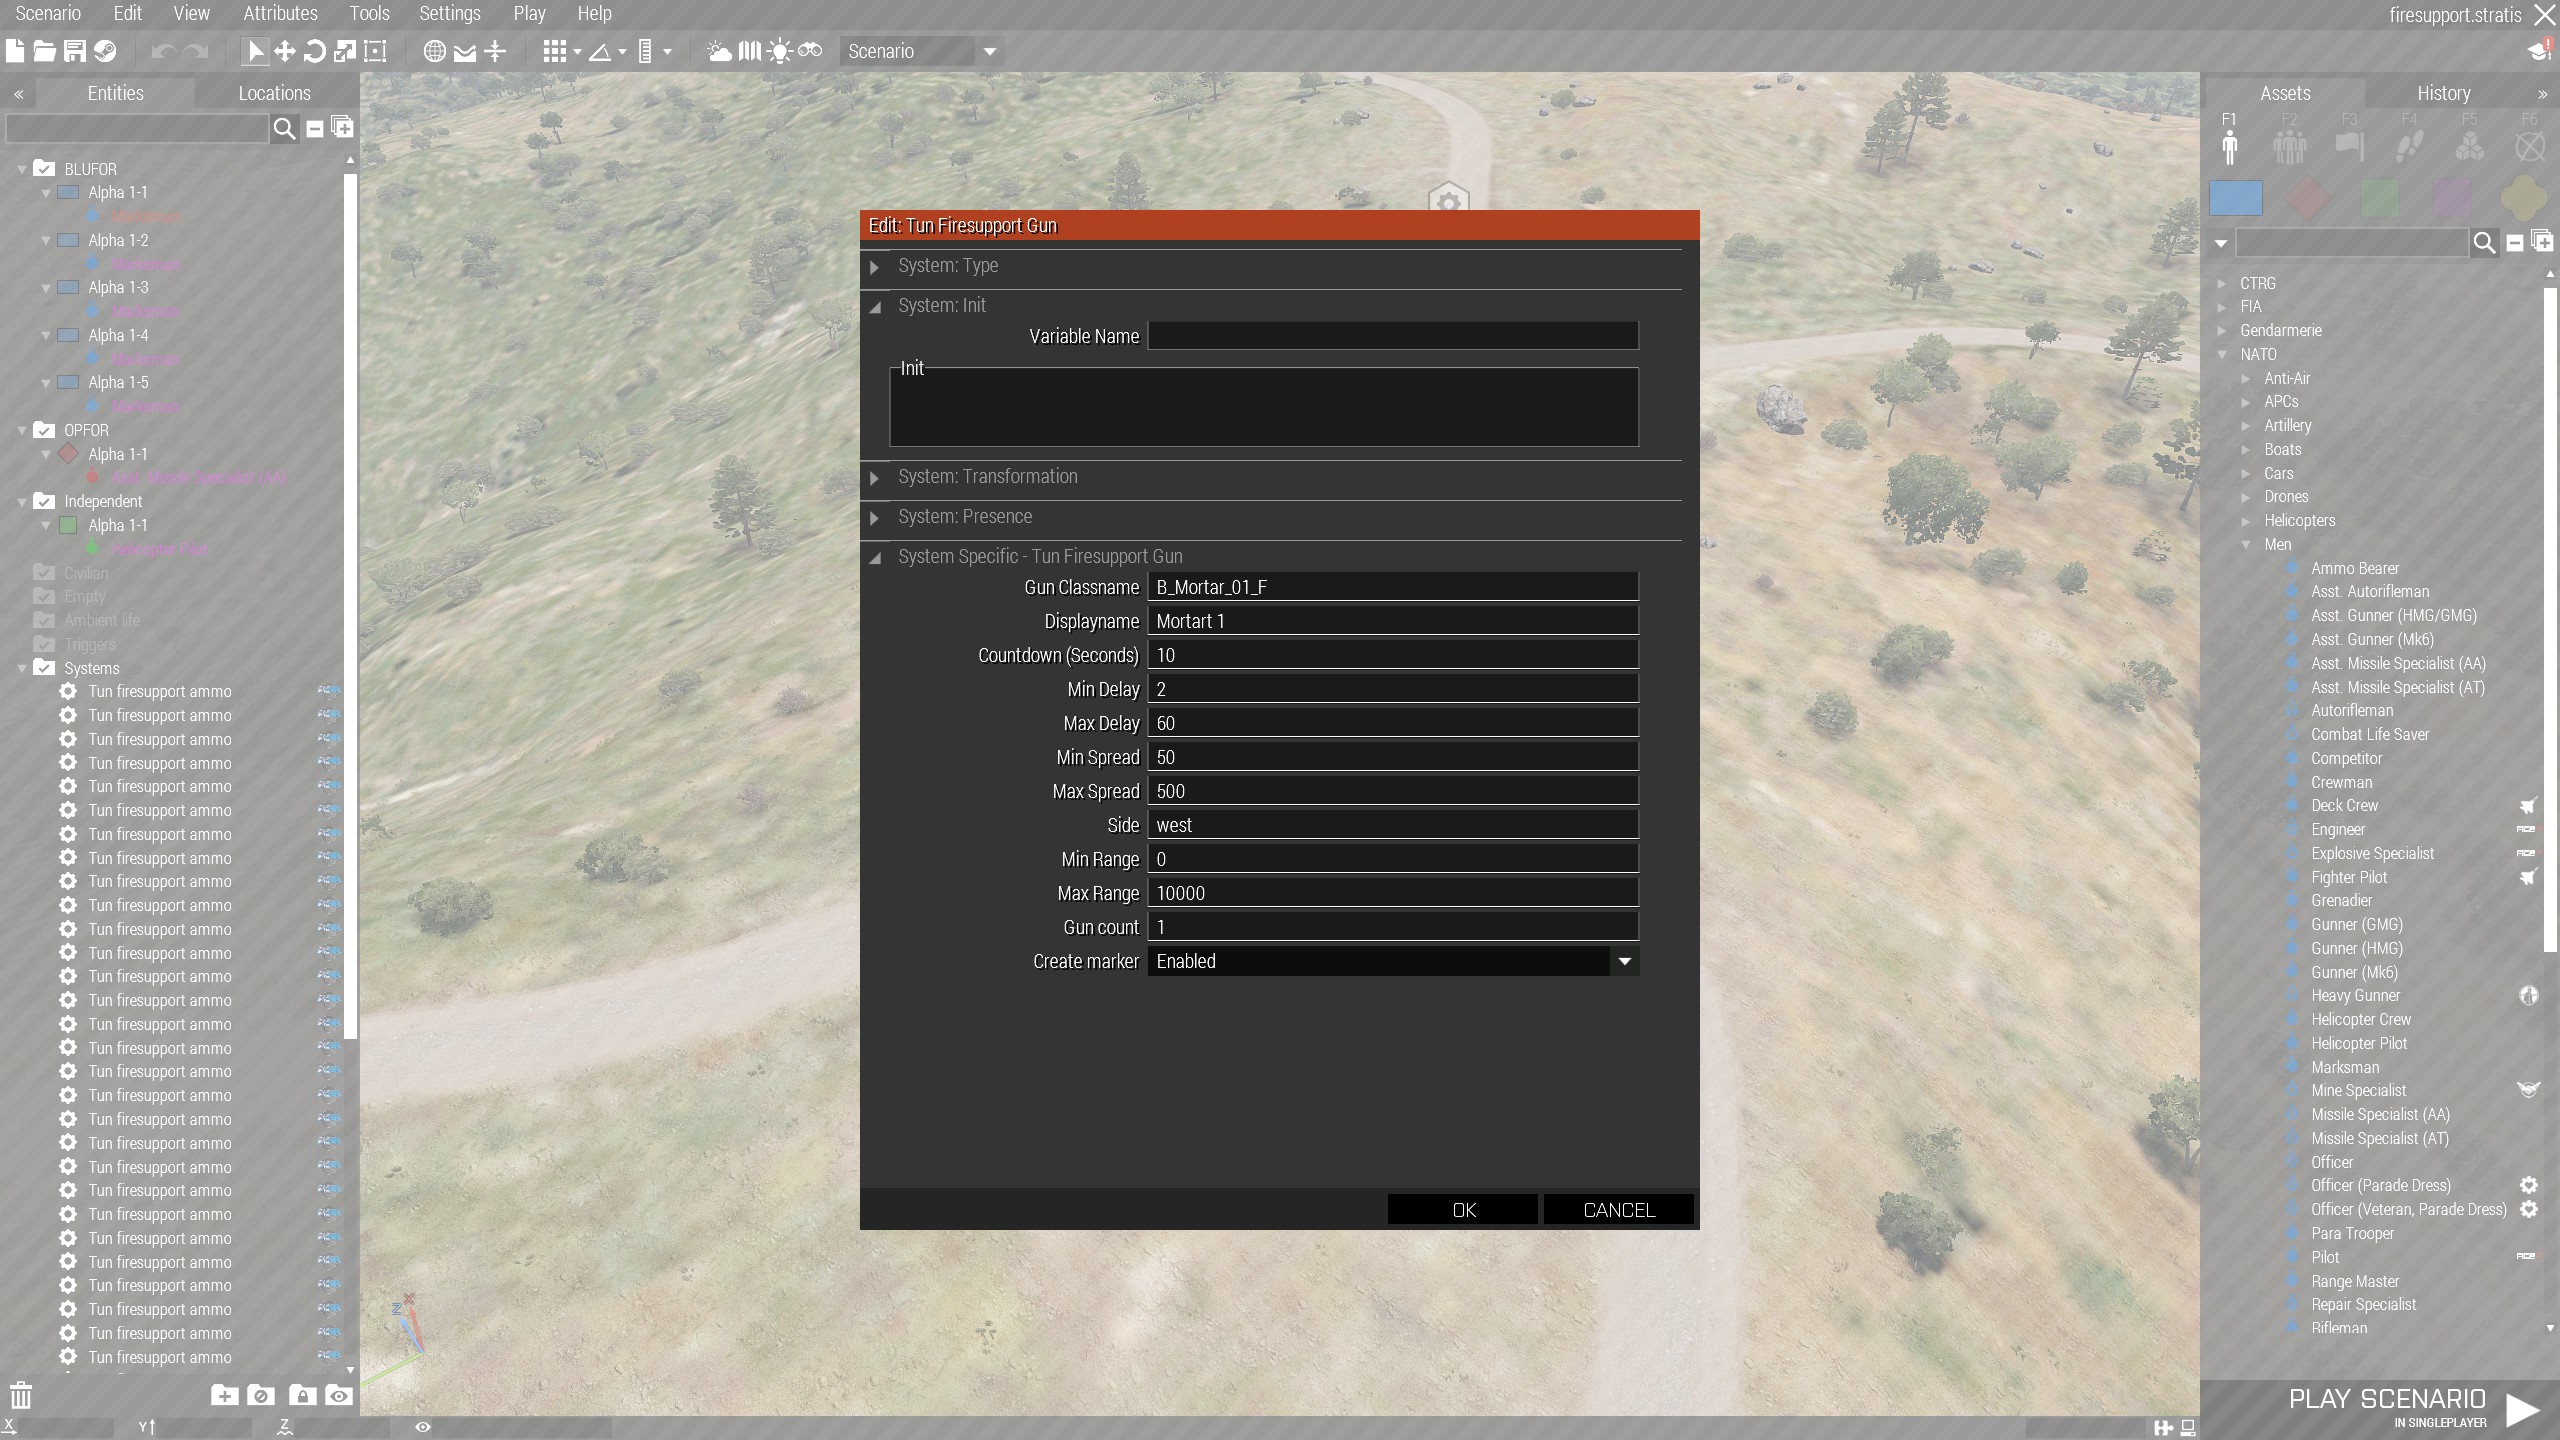The height and width of the screenshot is (1440, 2560).
Task: Open the Tools menu
Action: 369,14
